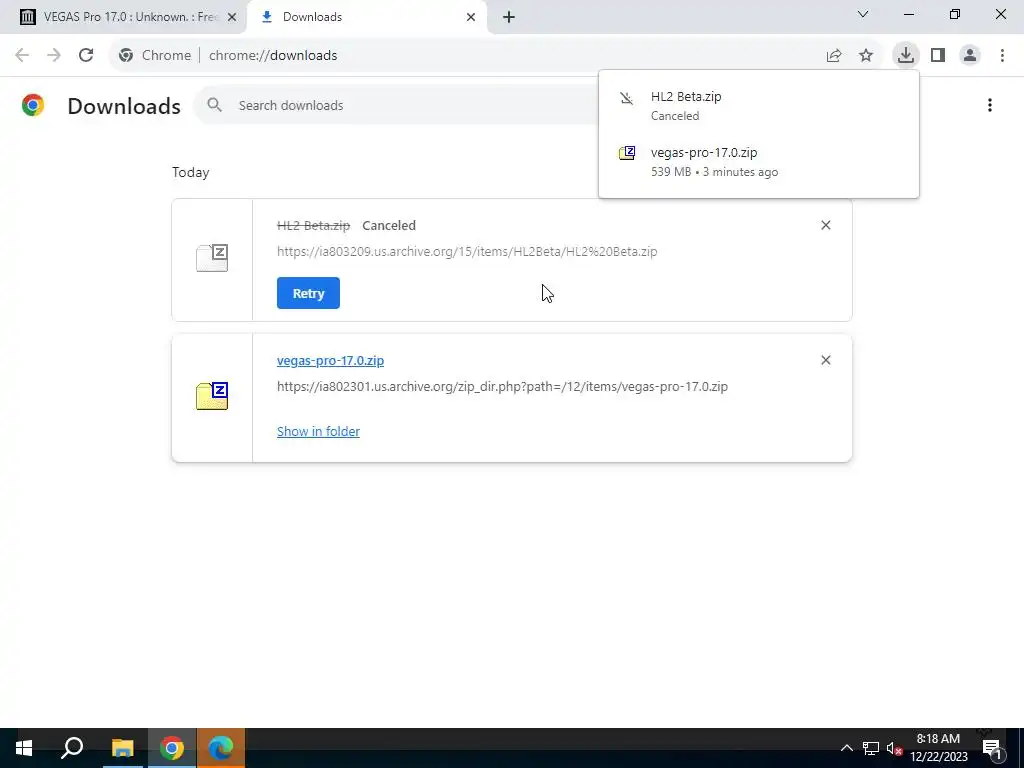Select the Downloads tab
Image resolution: width=1024 pixels, height=768 pixels.
(x=366, y=17)
